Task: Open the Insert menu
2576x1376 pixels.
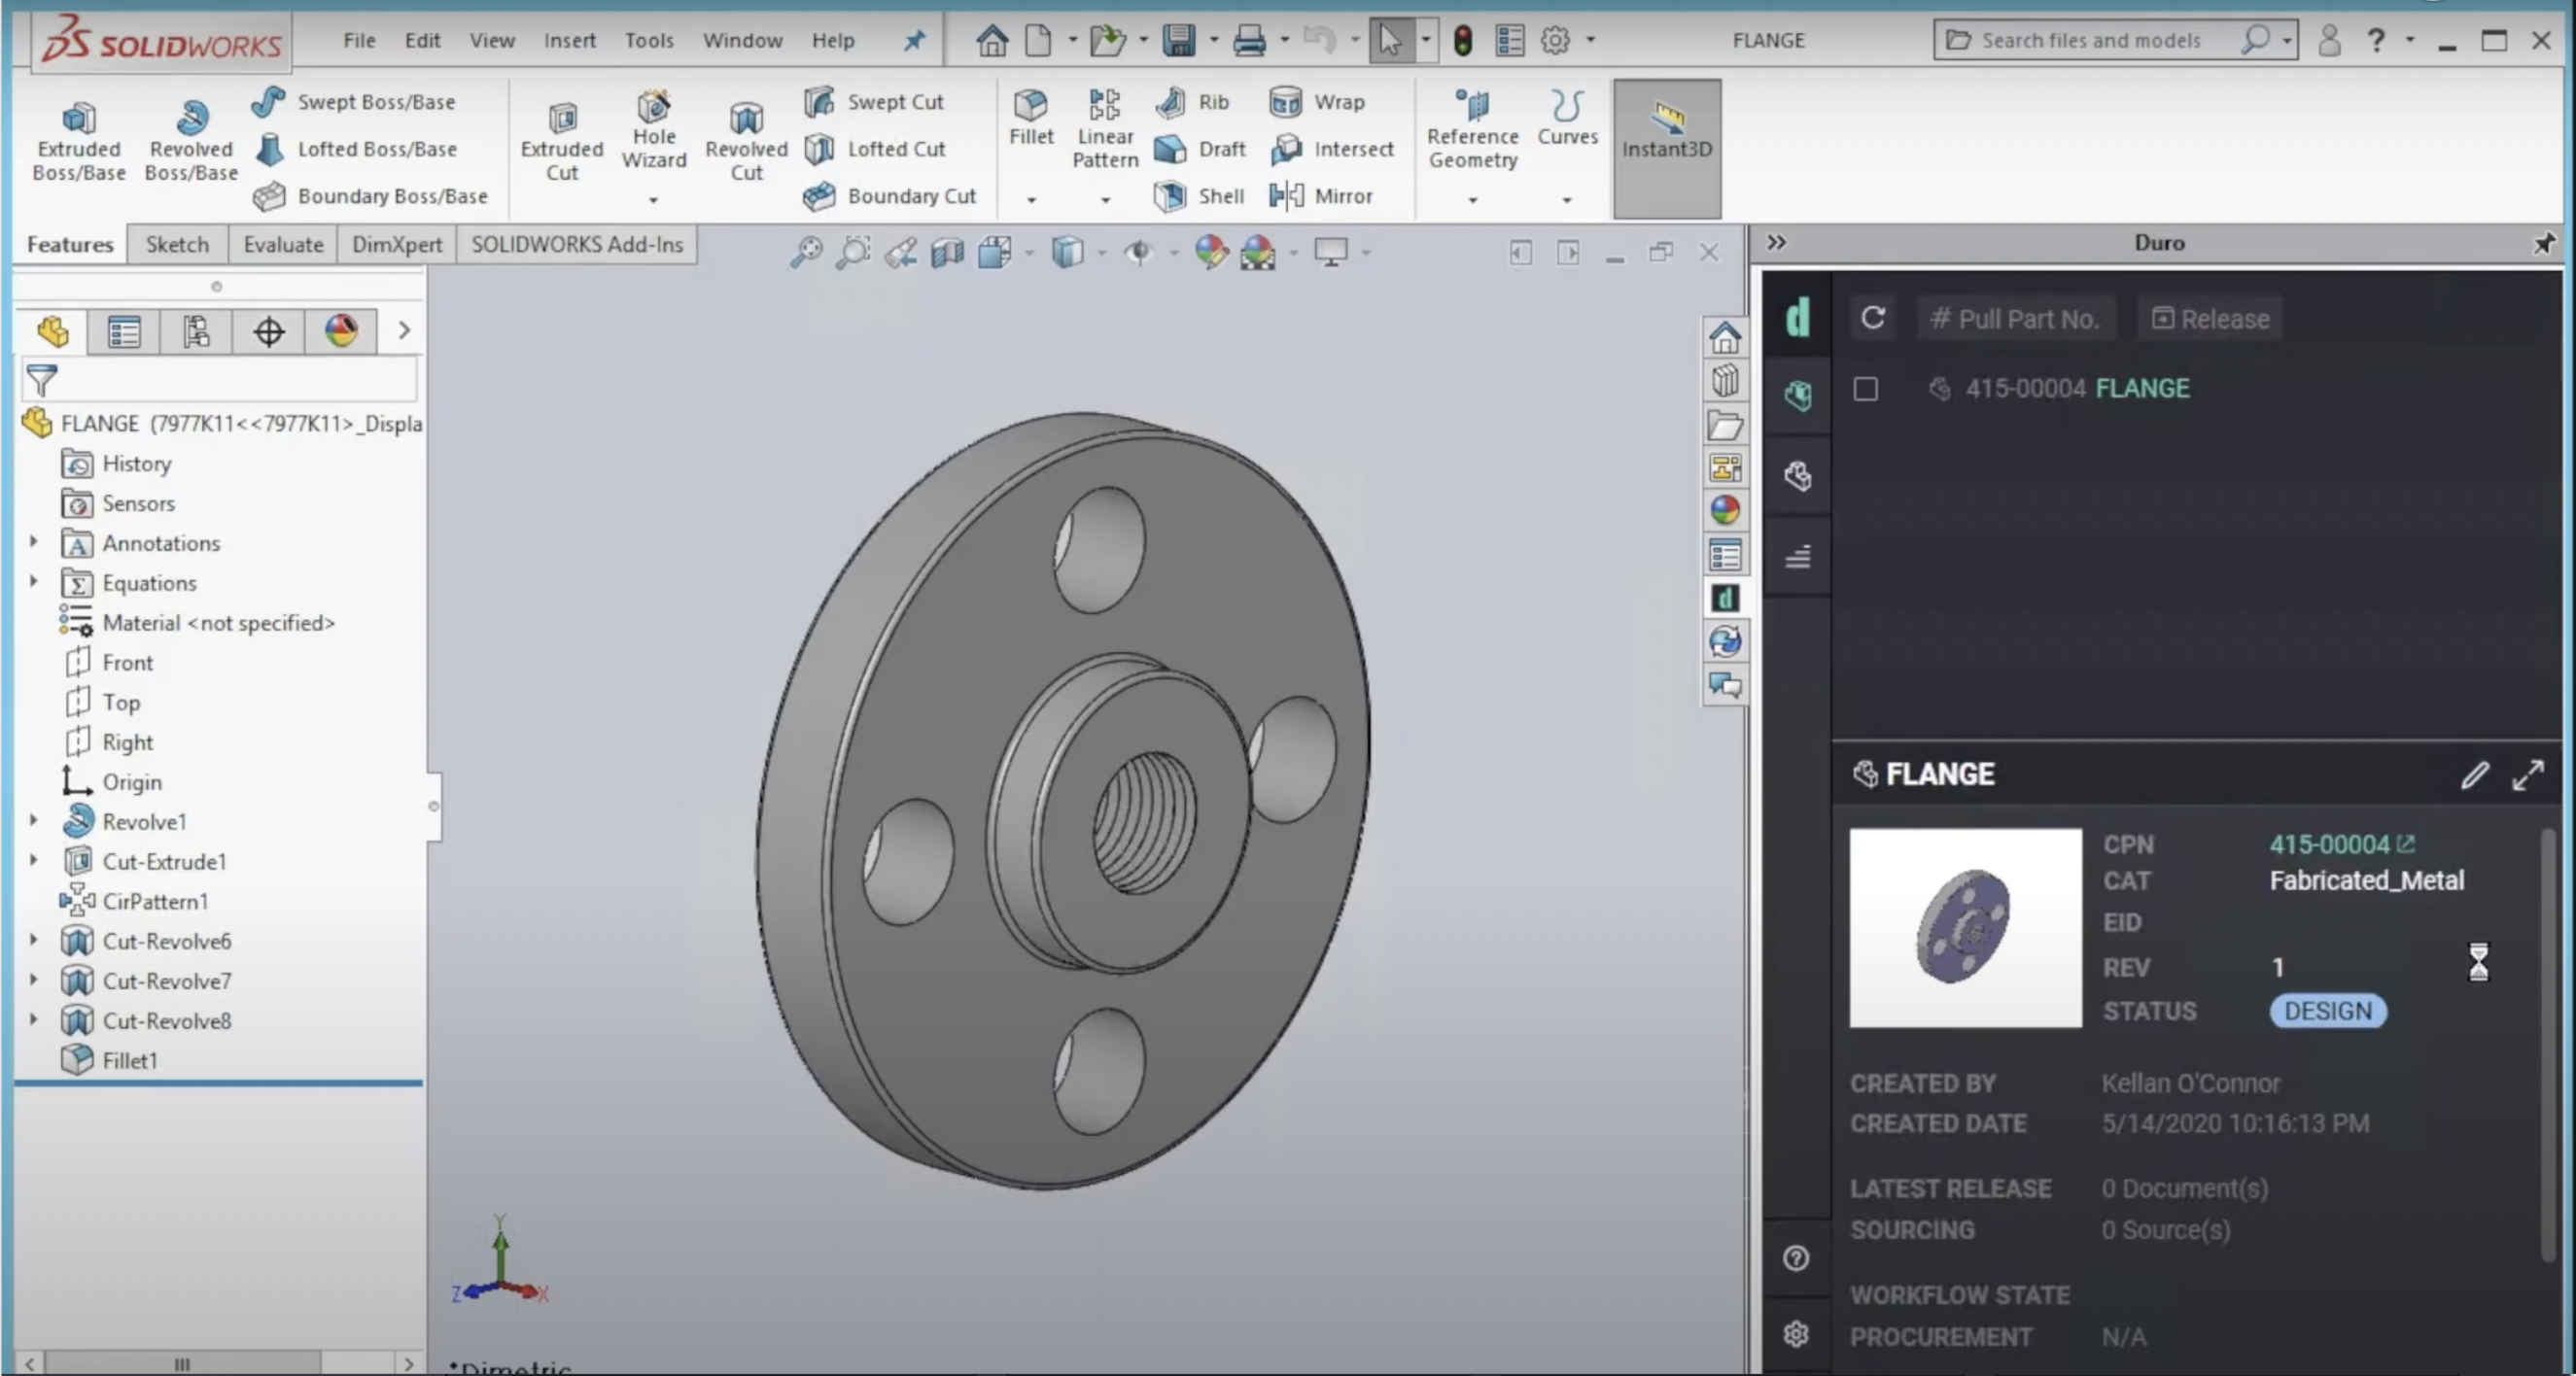Action: pos(569,40)
